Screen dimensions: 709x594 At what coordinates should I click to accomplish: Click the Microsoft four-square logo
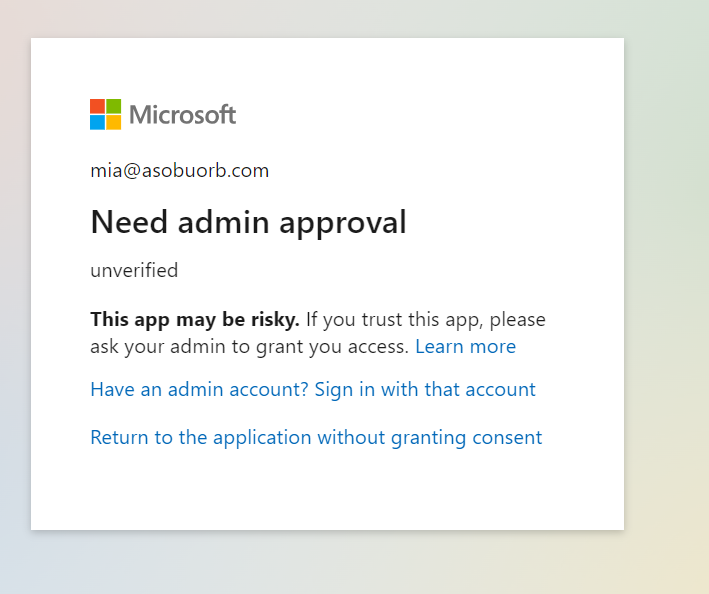point(105,114)
